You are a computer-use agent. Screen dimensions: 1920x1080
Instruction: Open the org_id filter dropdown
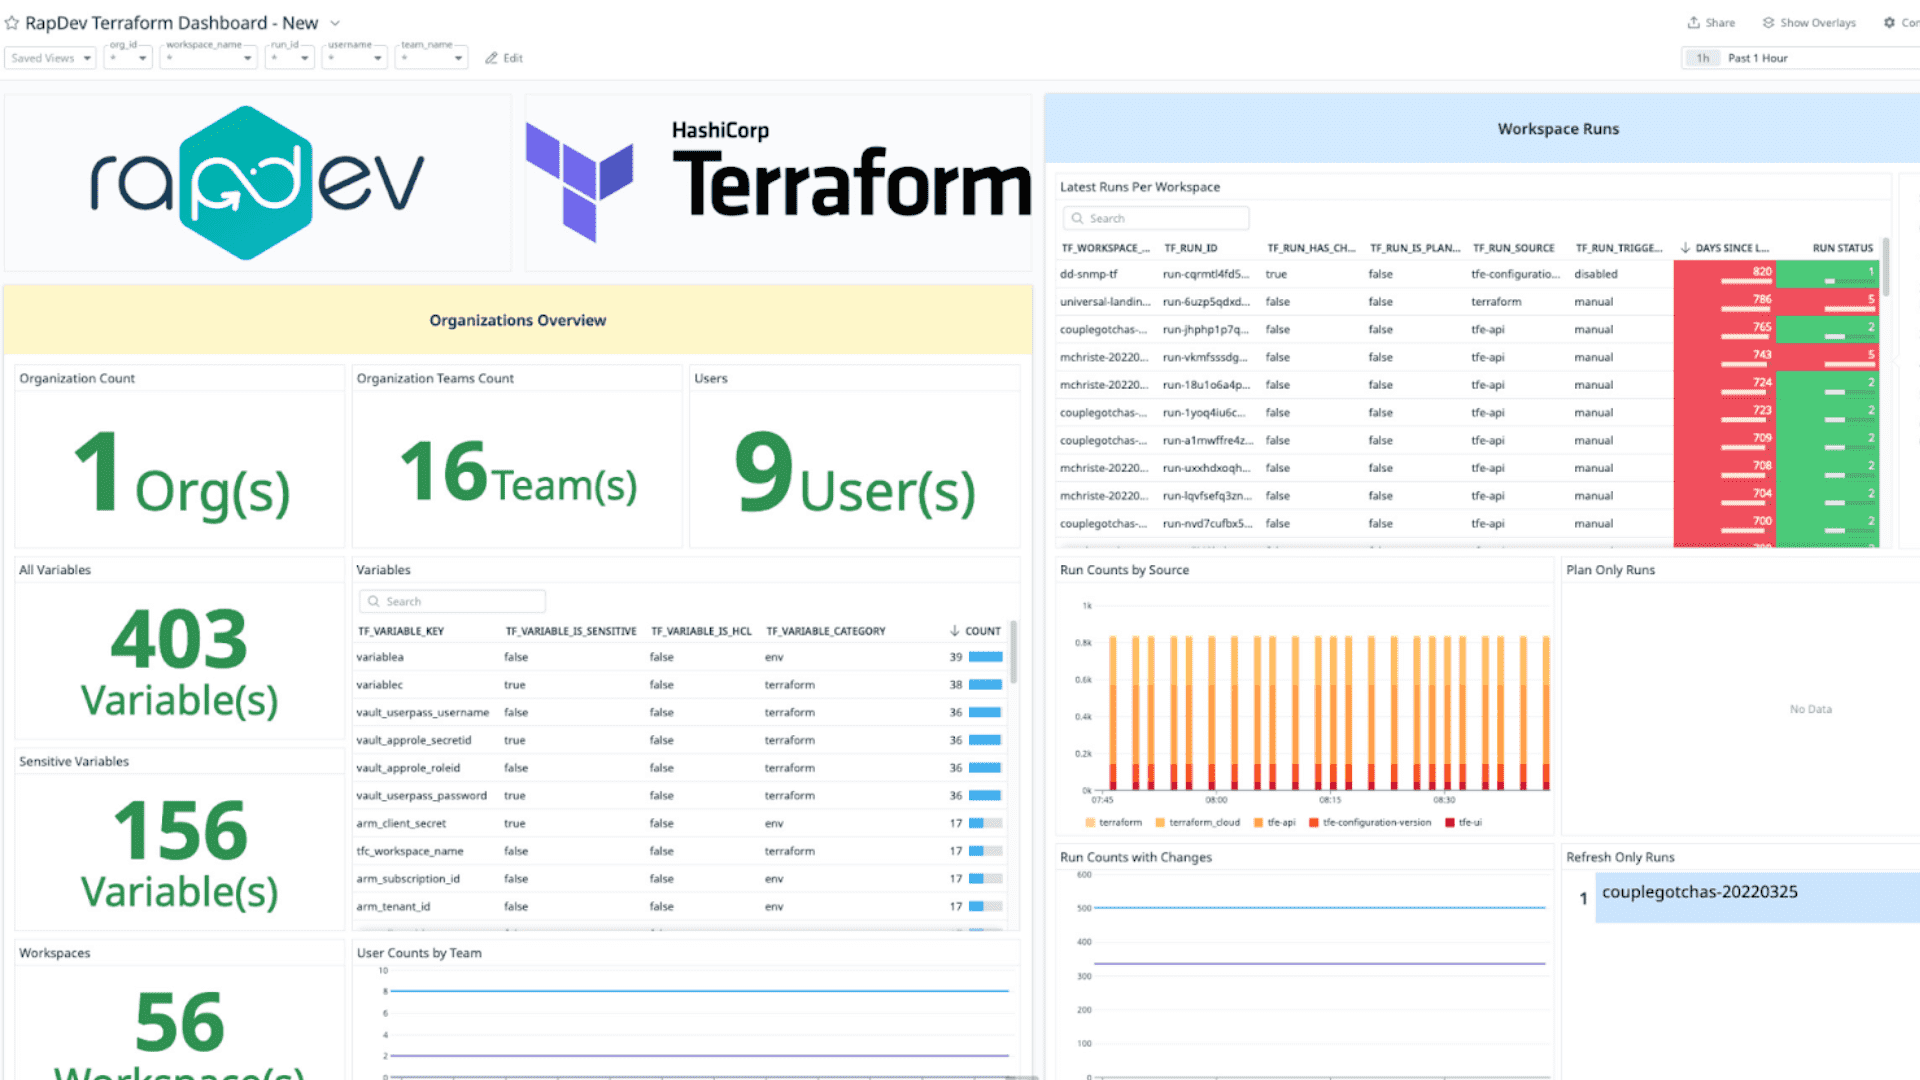click(x=128, y=58)
